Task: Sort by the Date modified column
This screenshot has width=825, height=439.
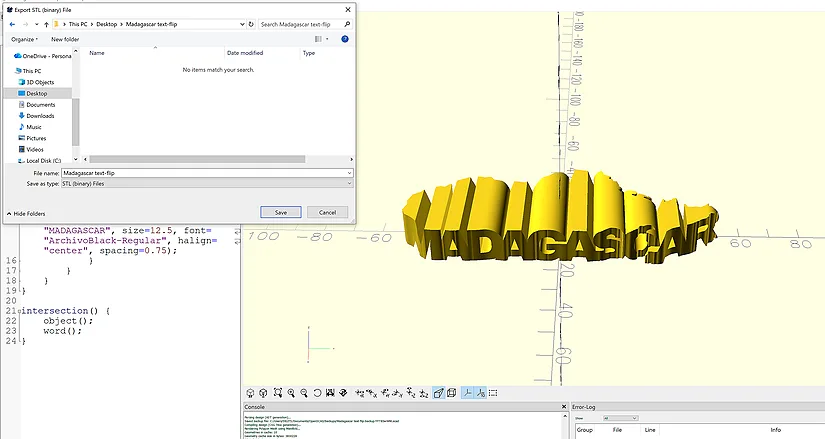Action: click(x=245, y=53)
